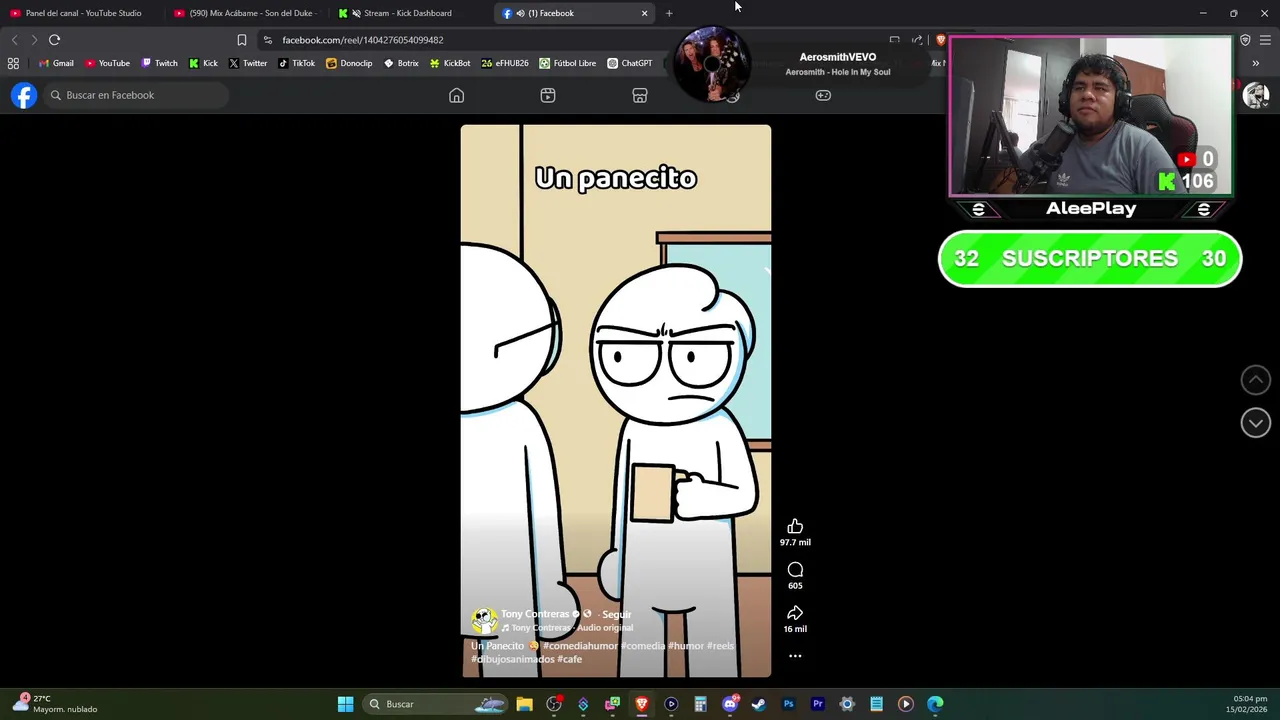Open the Brave shields icon

[x=940, y=40]
